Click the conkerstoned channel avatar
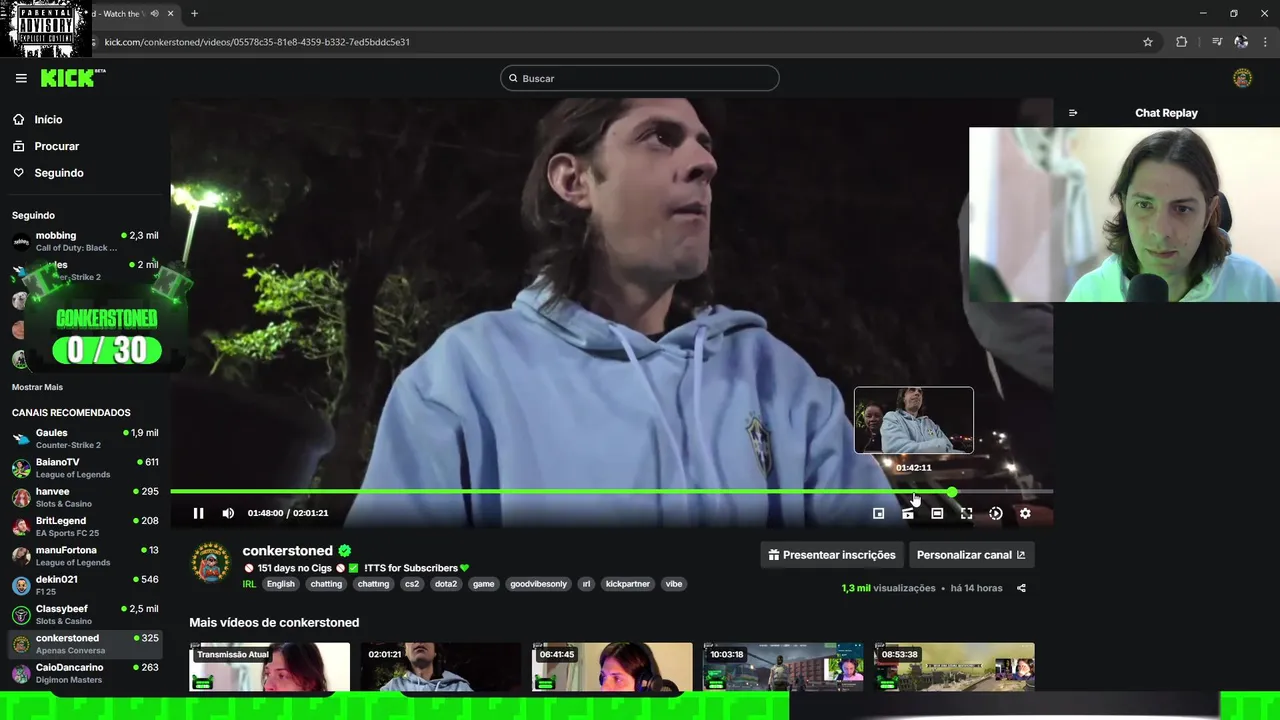This screenshot has width=1280, height=720. click(211, 562)
